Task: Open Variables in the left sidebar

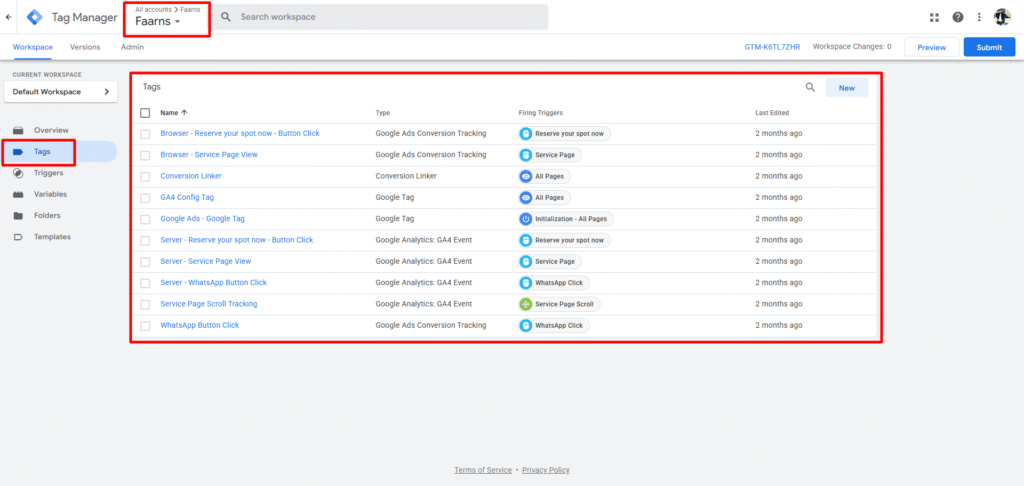Action: [50, 194]
